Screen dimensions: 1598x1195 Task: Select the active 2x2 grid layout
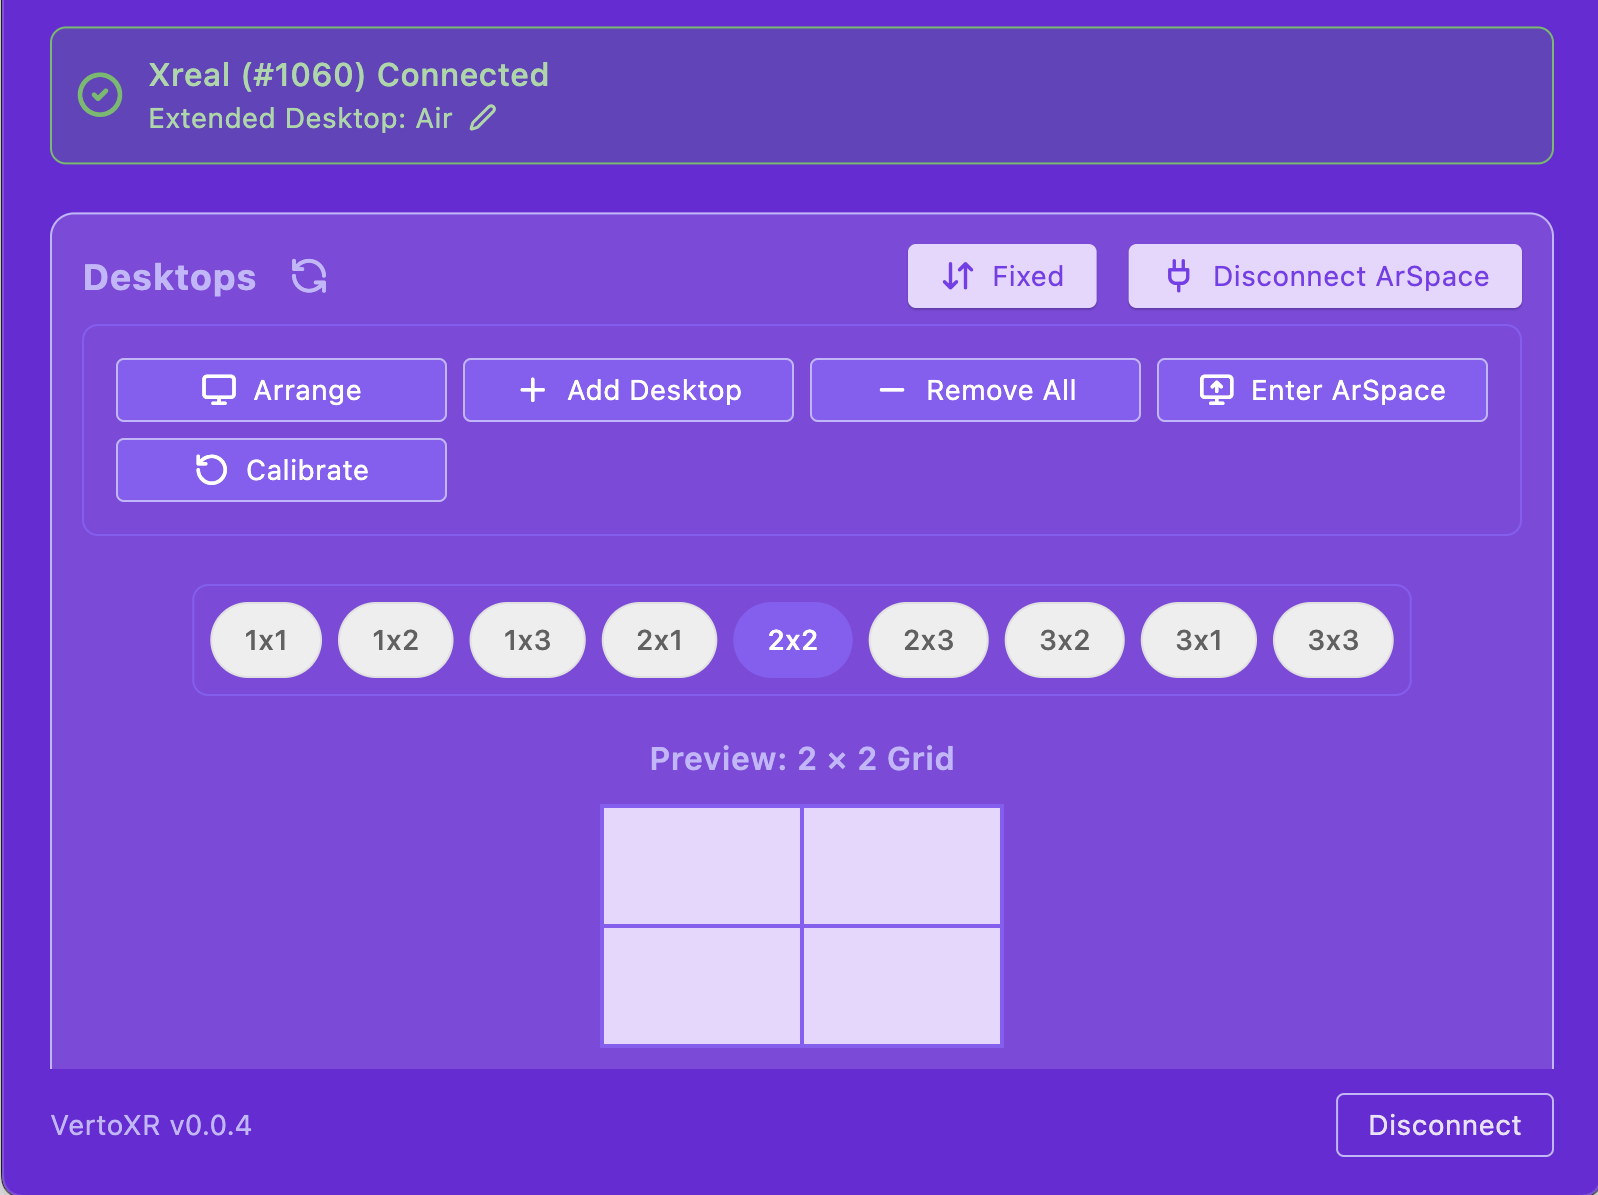[x=793, y=640]
